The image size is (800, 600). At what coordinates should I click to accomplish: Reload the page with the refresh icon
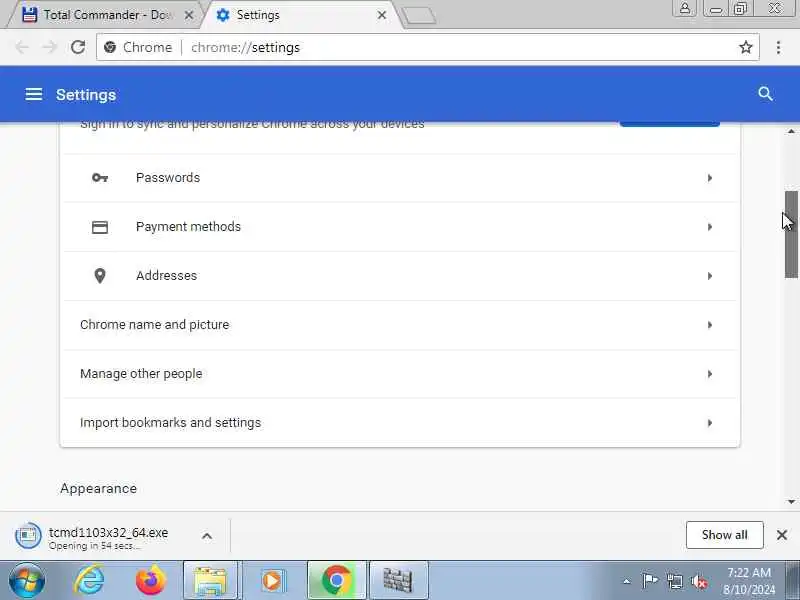(78, 47)
